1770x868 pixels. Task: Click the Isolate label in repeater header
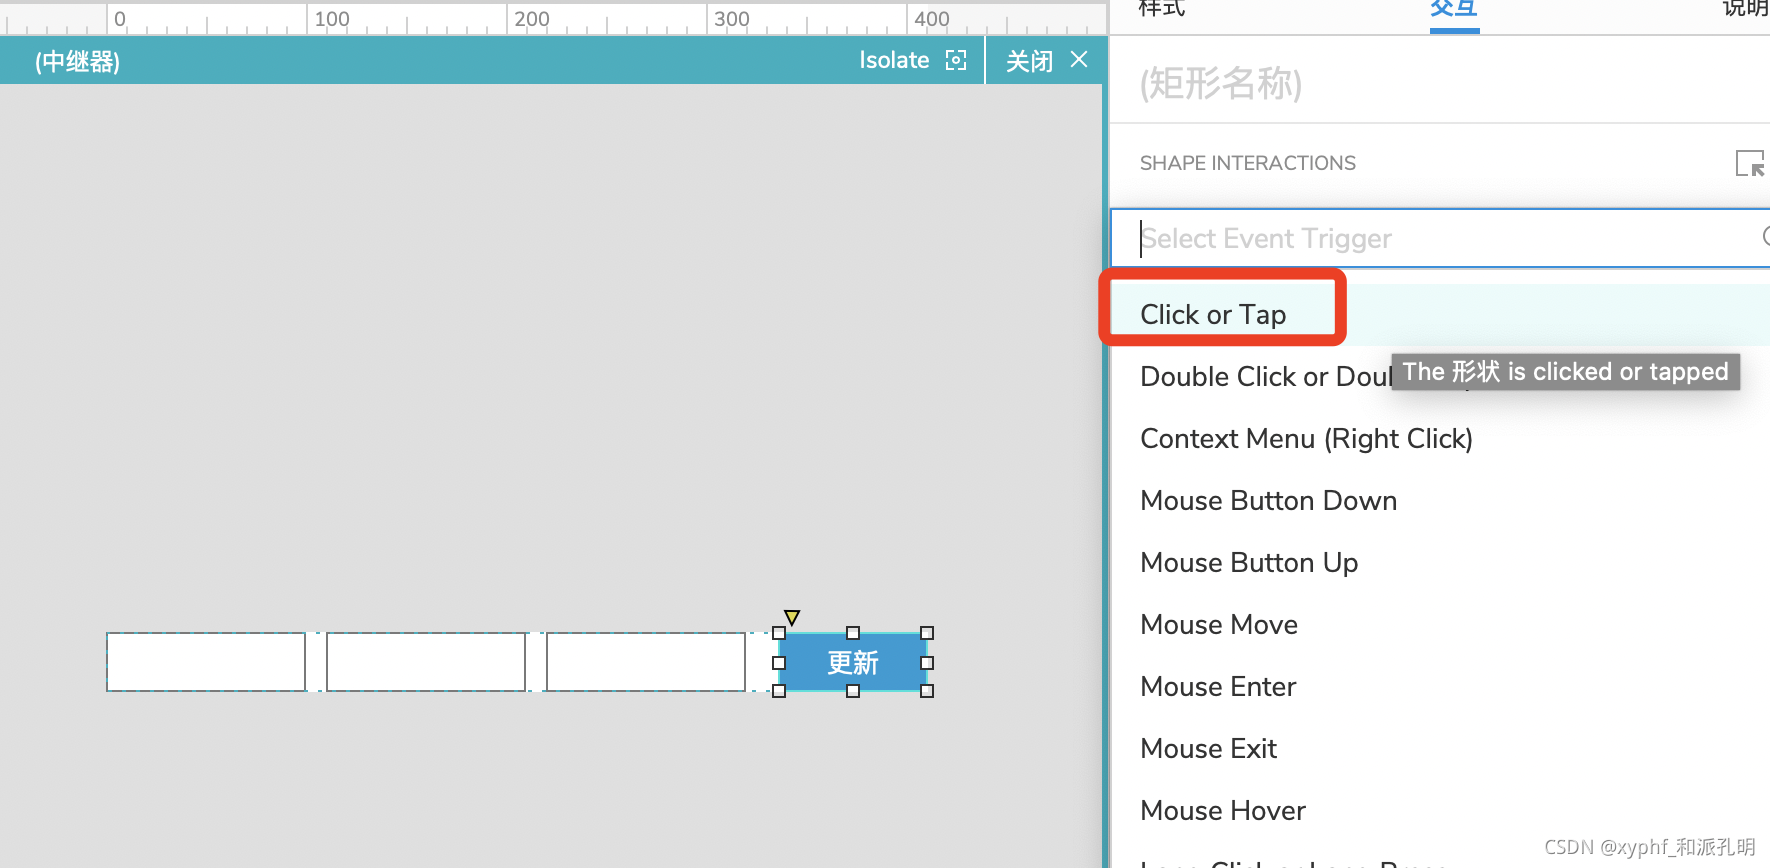tap(894, 61)
